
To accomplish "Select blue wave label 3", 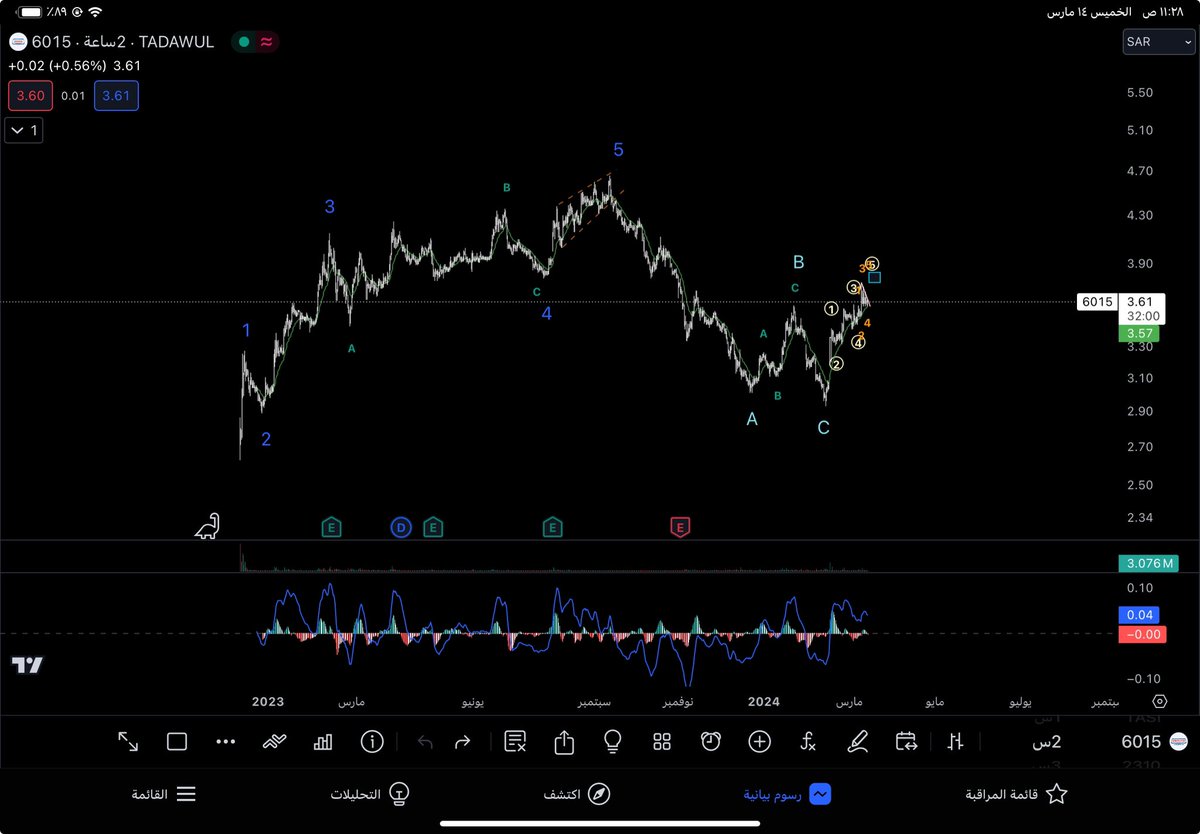I will point(329,207).
